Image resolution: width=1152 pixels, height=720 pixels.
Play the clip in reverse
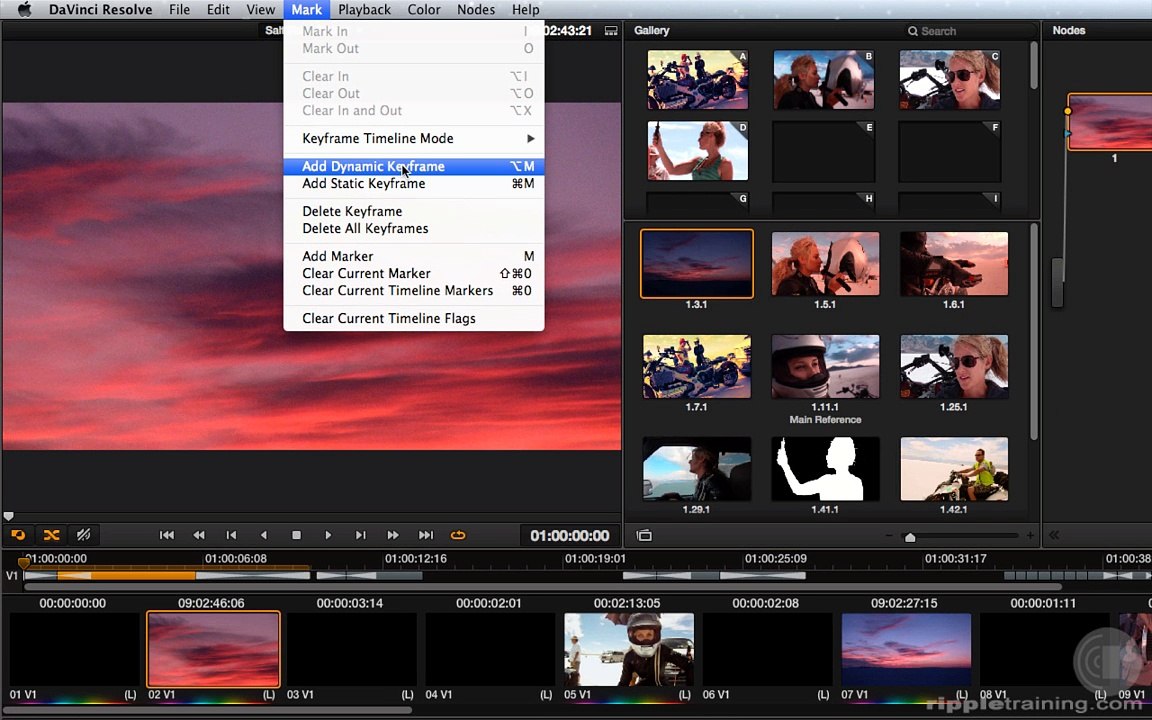pyautogui.click(x=264, y=535)
